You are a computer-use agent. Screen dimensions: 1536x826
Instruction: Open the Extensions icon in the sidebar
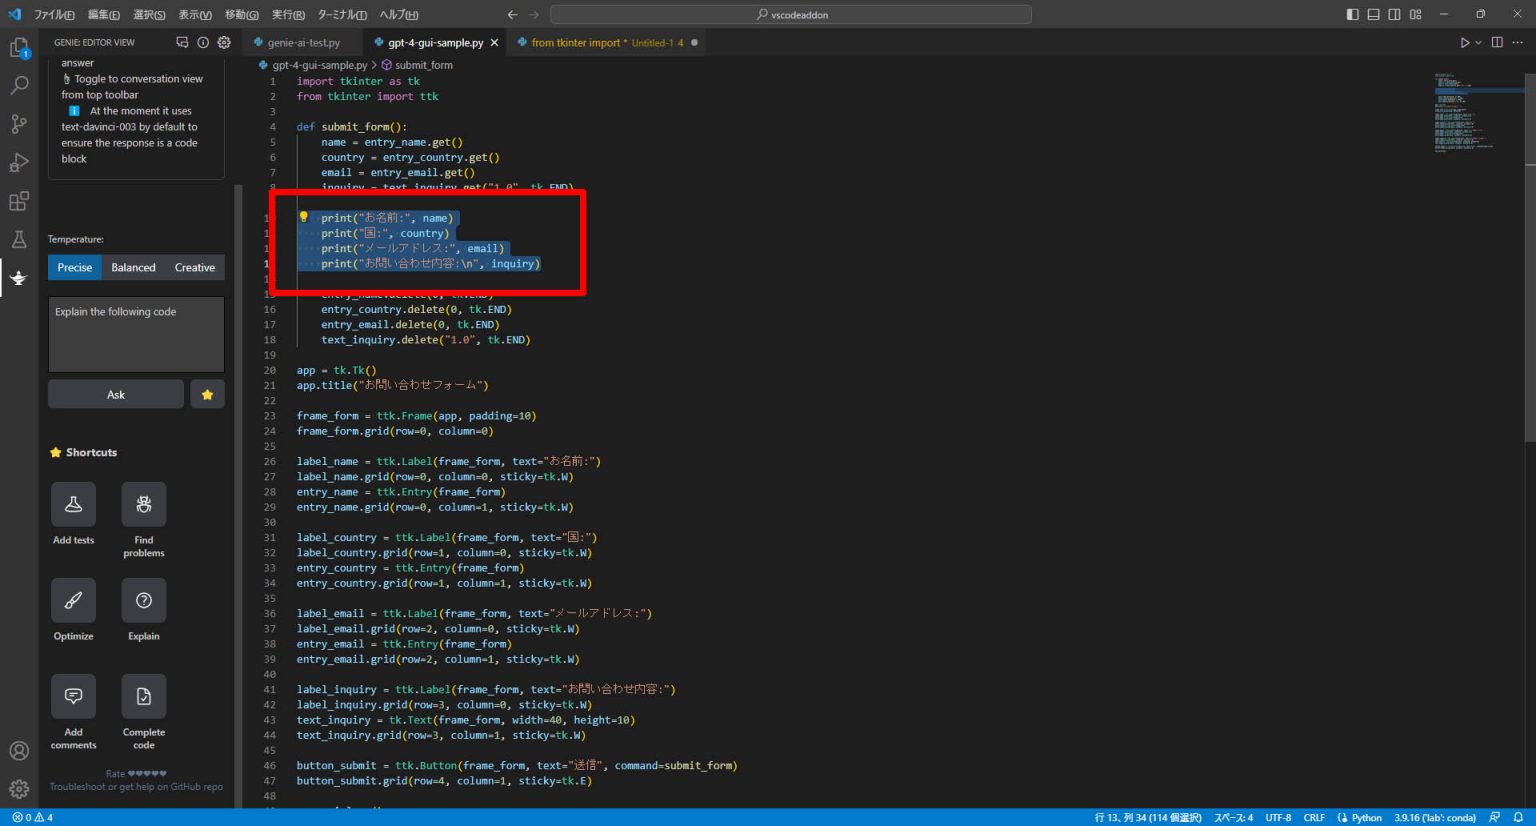(18, 201)
